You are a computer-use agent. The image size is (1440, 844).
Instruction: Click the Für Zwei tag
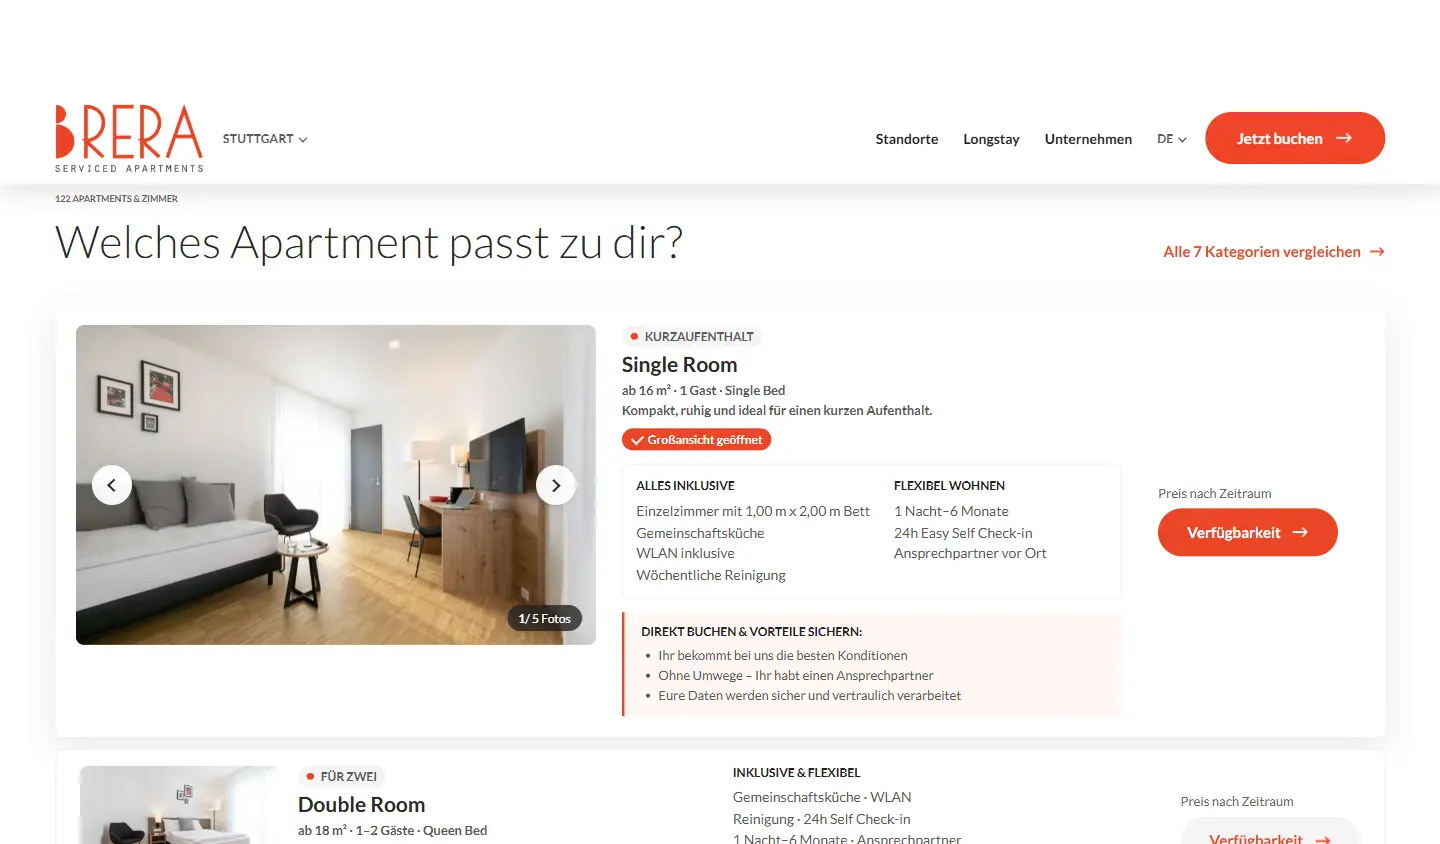coord(341,777)
